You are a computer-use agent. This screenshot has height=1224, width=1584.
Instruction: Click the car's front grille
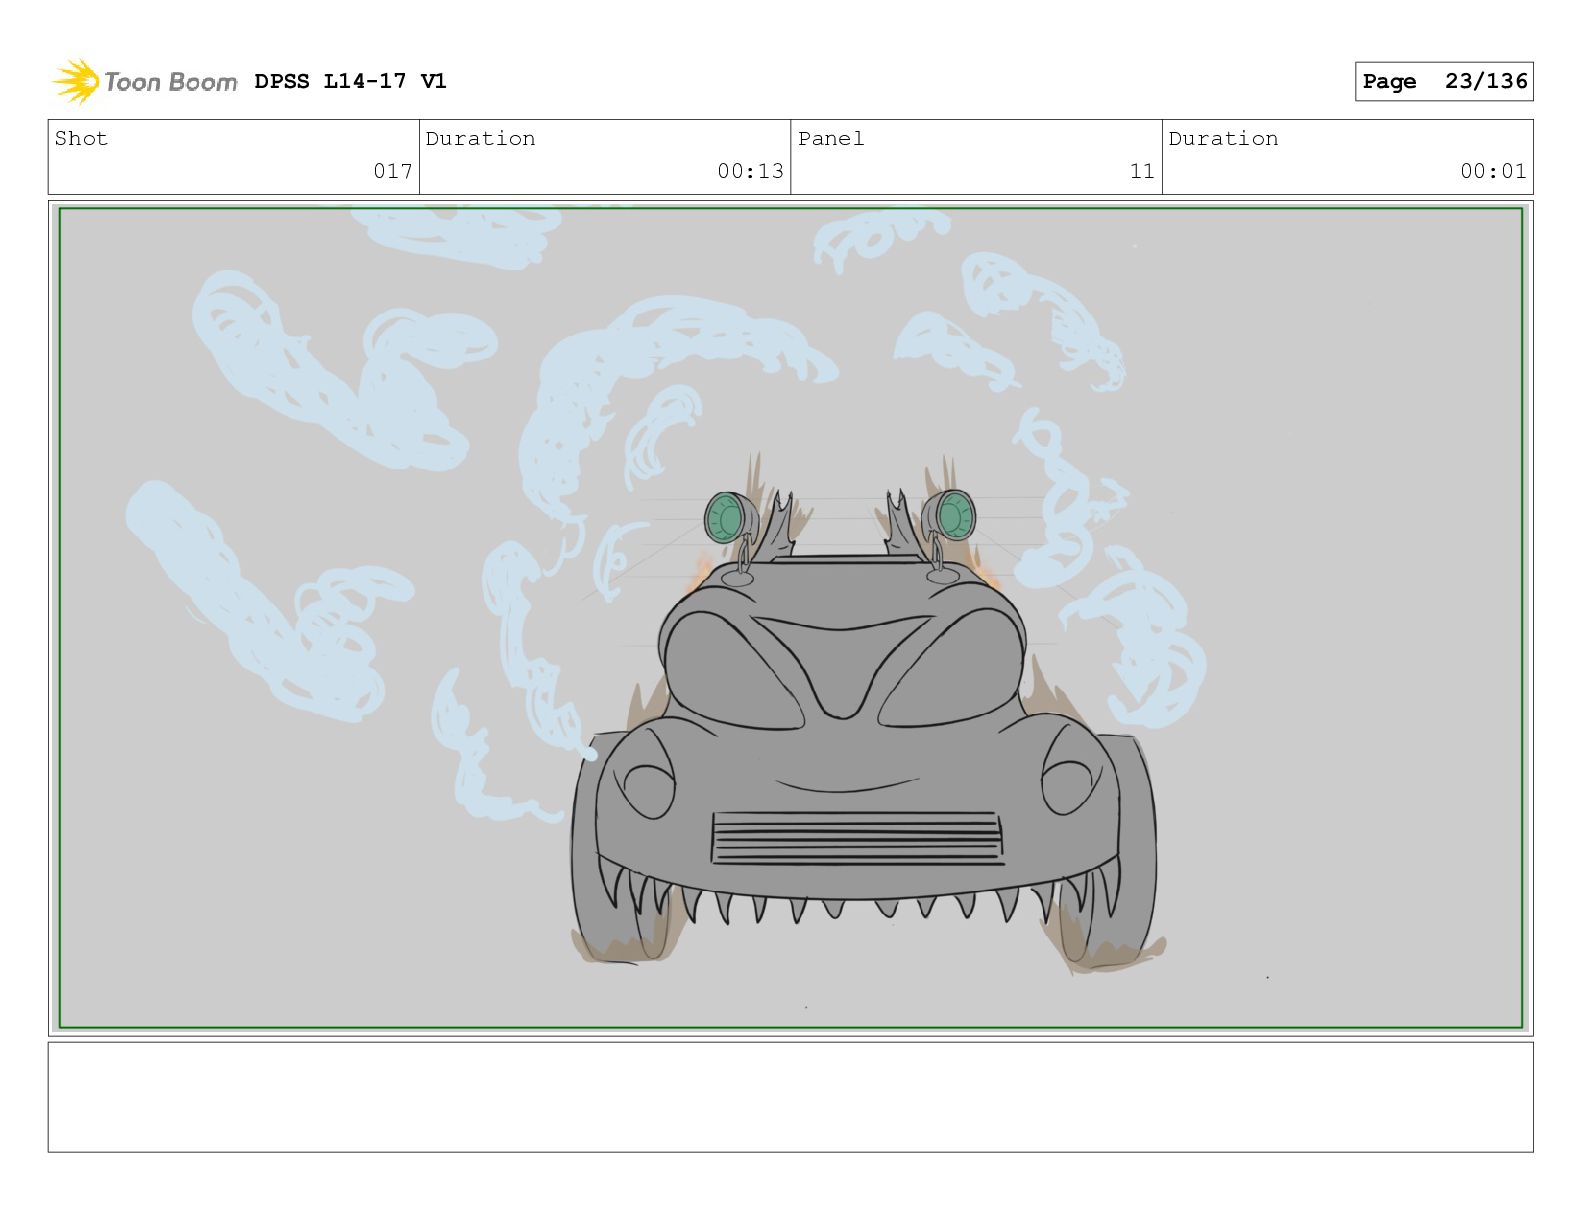coord(856,838)
